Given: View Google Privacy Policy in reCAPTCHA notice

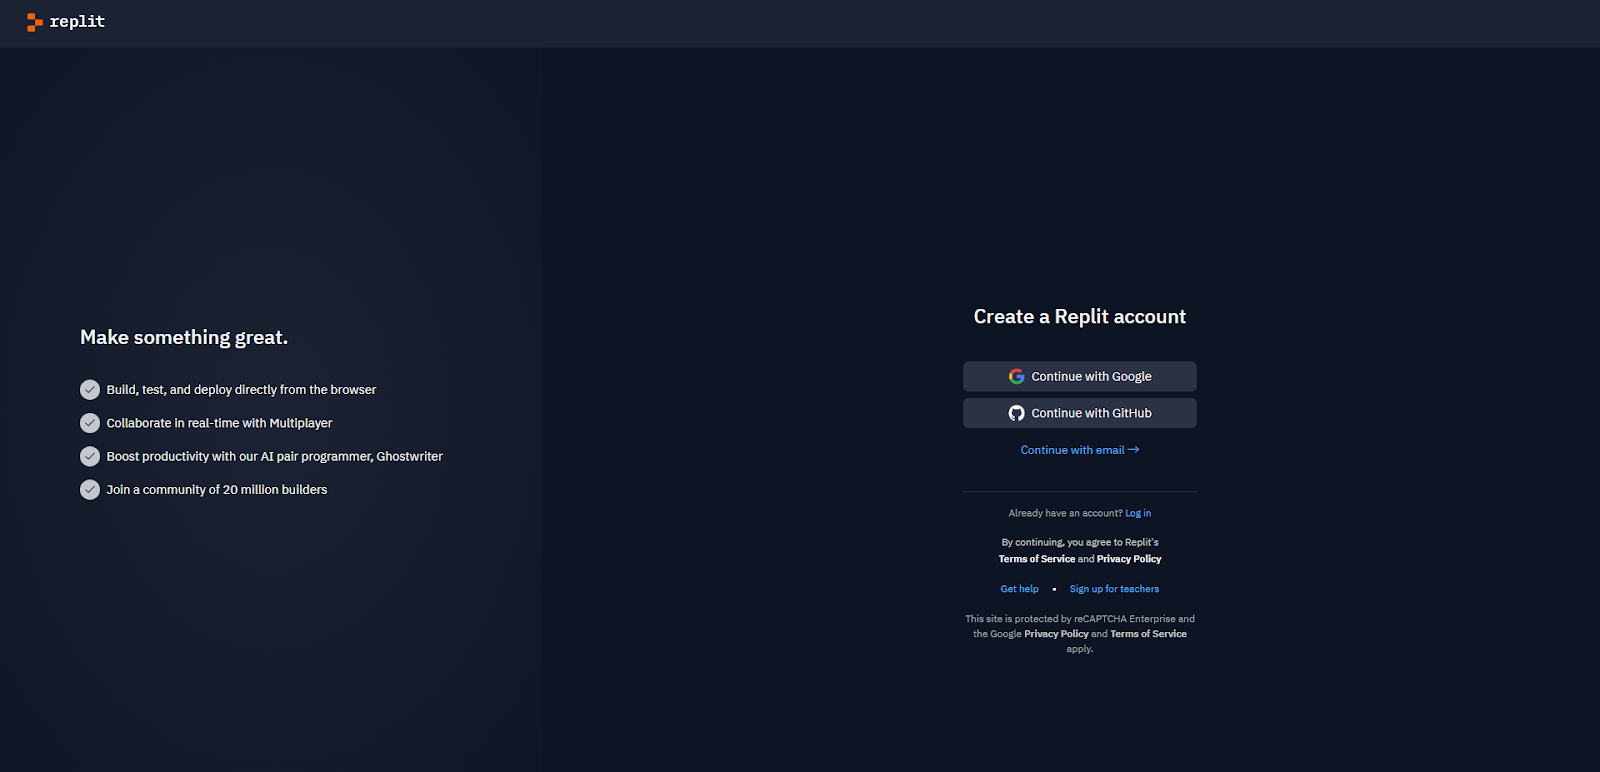Looking at the screenshot, I should click(1056, 634).
